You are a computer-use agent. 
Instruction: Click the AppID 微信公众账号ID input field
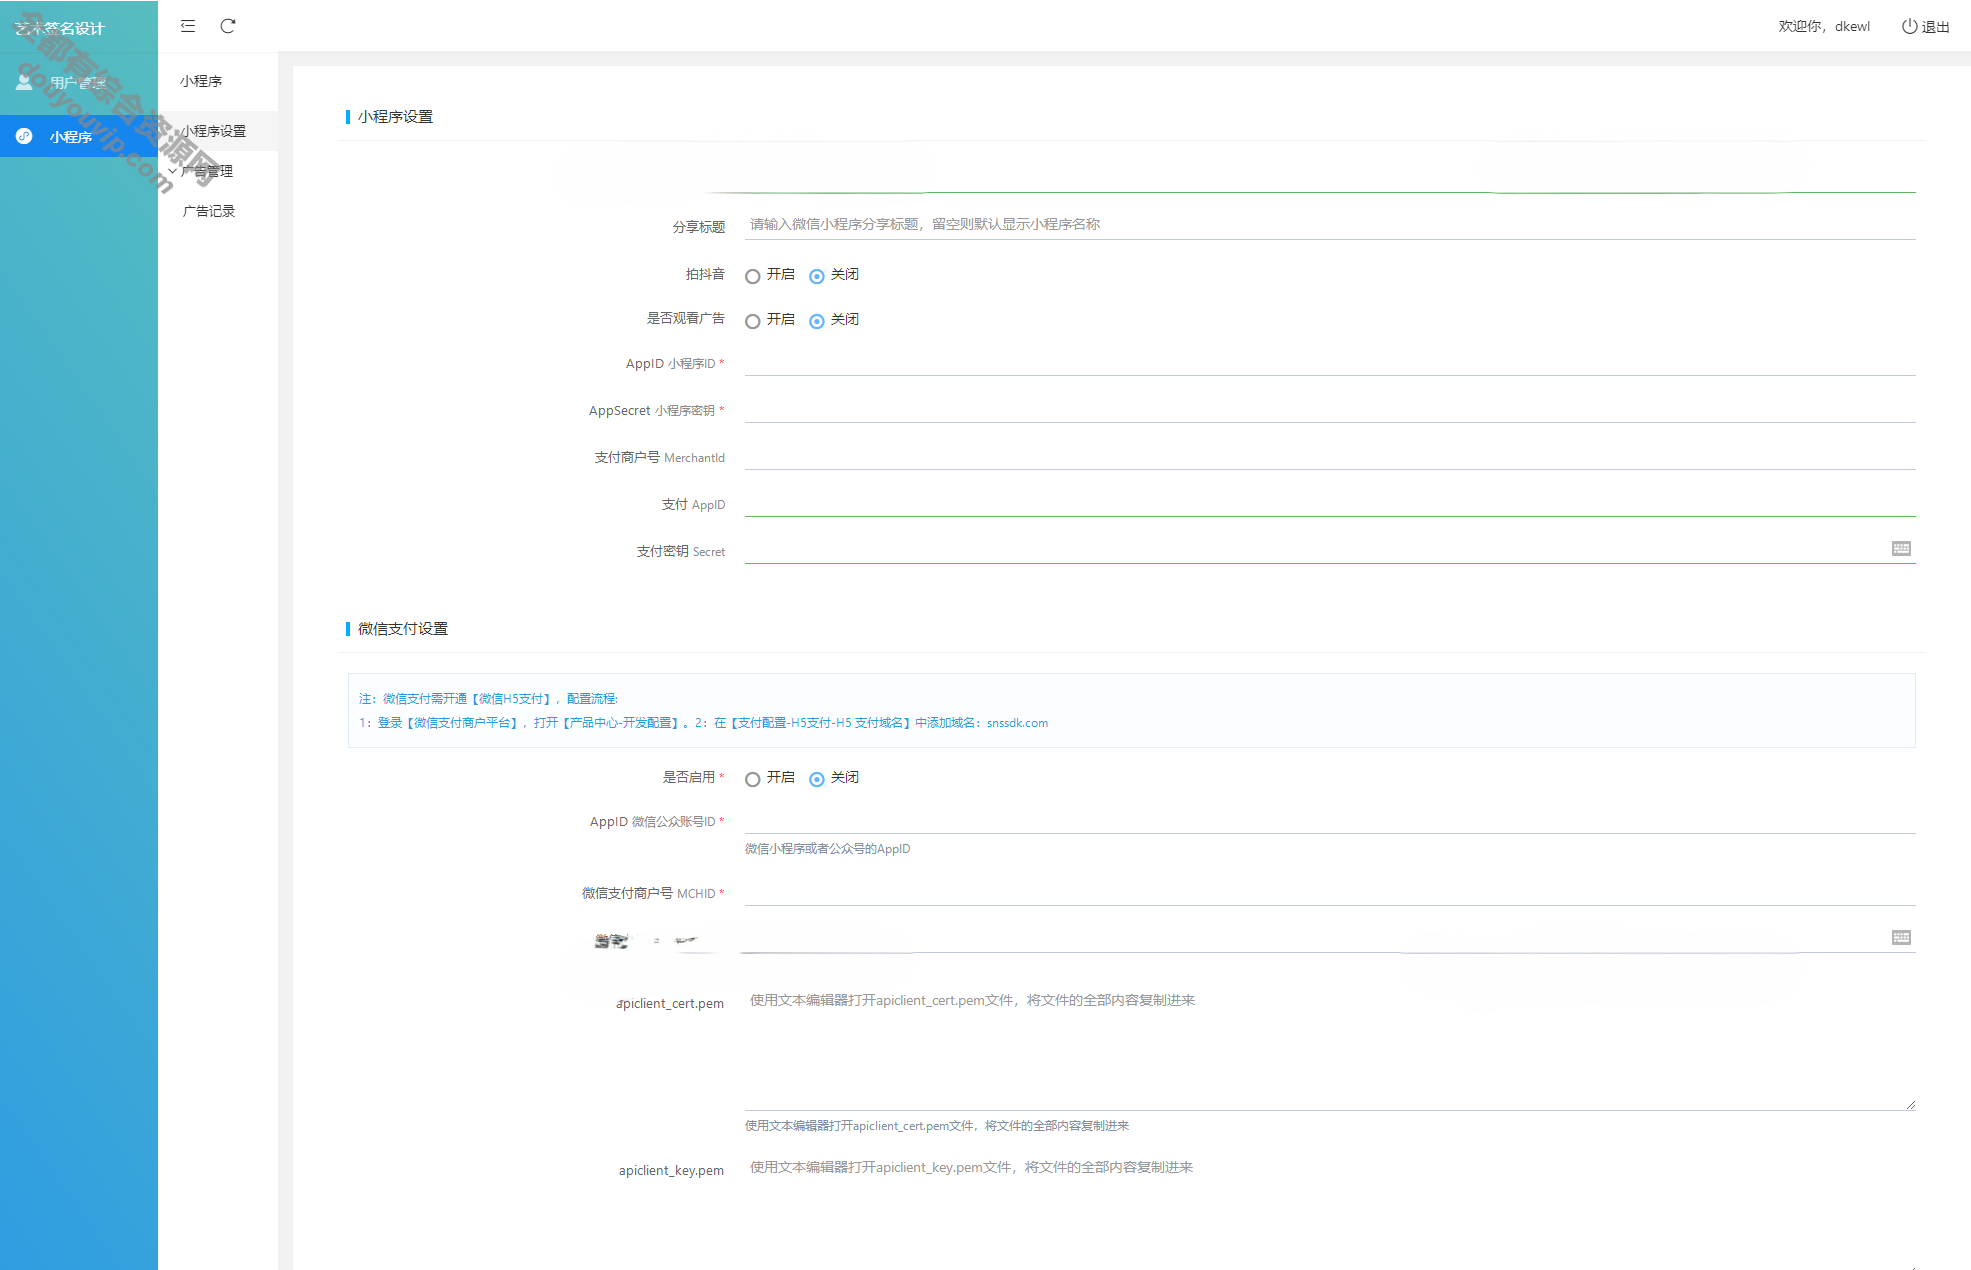[1330, 820]
